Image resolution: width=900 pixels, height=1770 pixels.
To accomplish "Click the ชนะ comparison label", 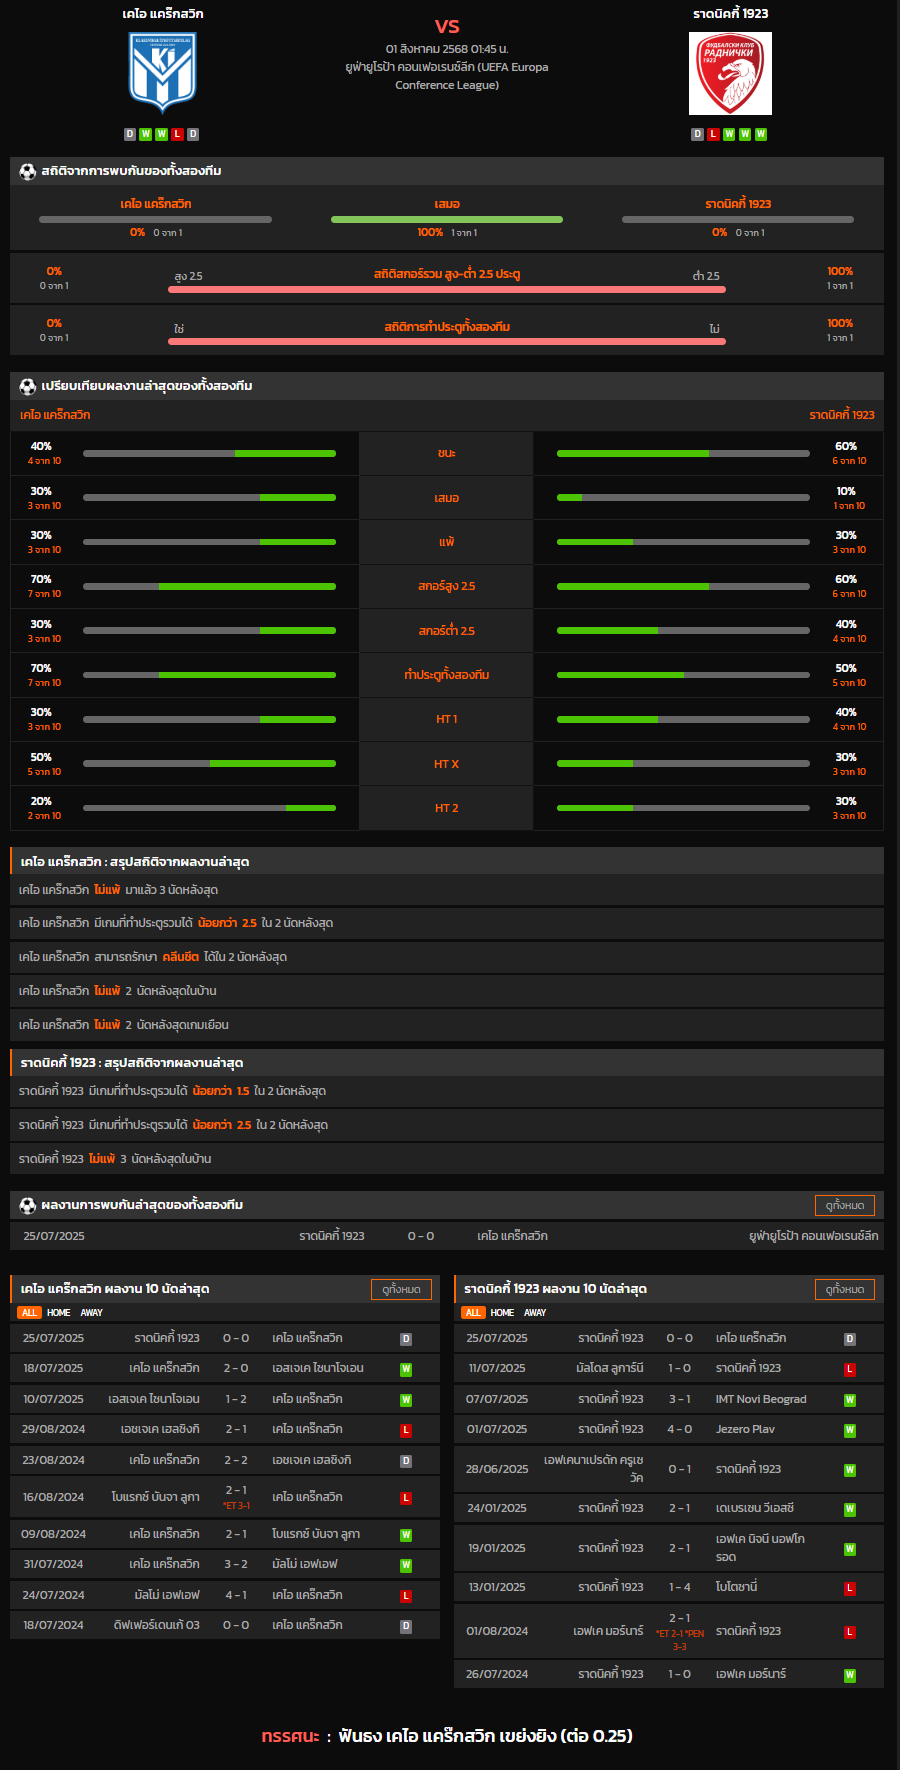I will (447, 453).
